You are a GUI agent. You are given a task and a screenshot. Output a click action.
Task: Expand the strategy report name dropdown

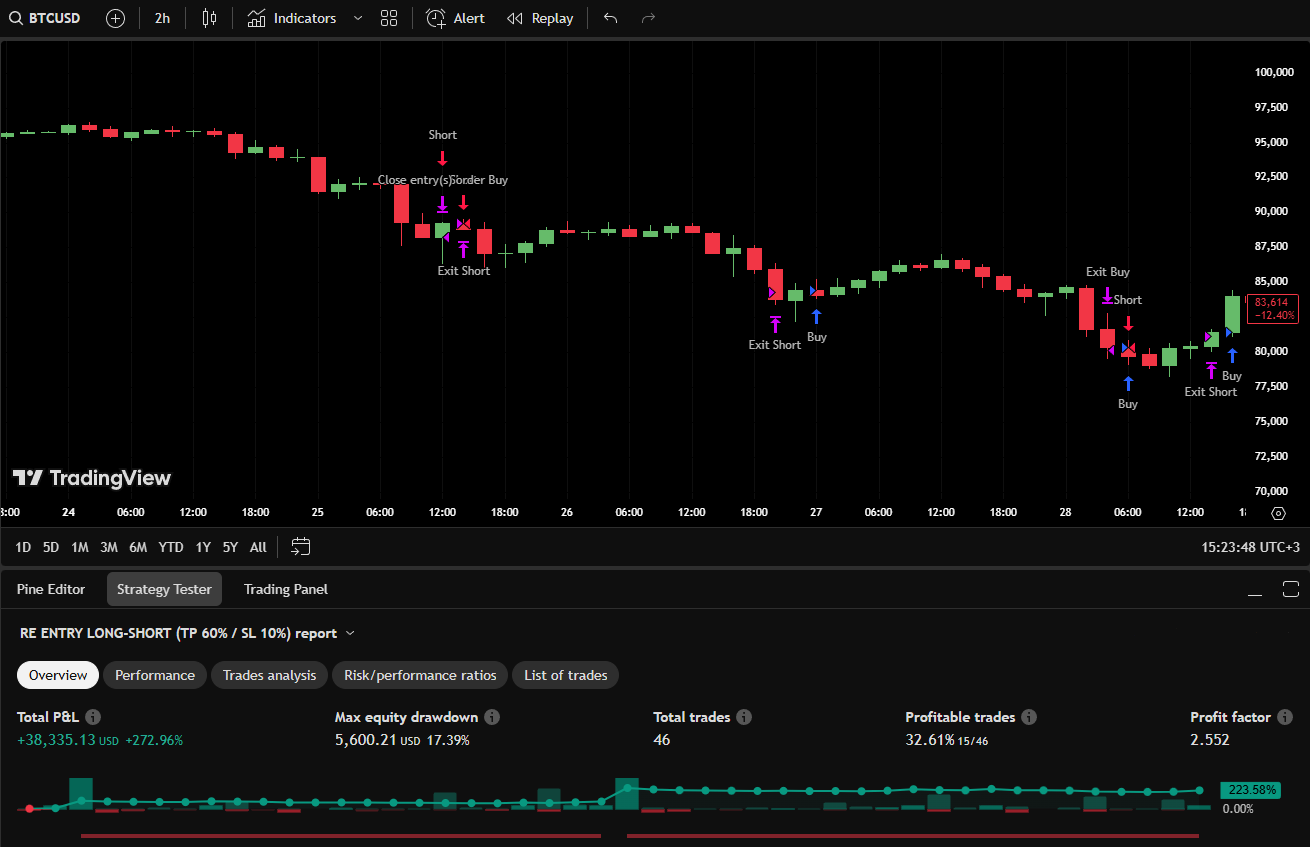pos(350,633)
